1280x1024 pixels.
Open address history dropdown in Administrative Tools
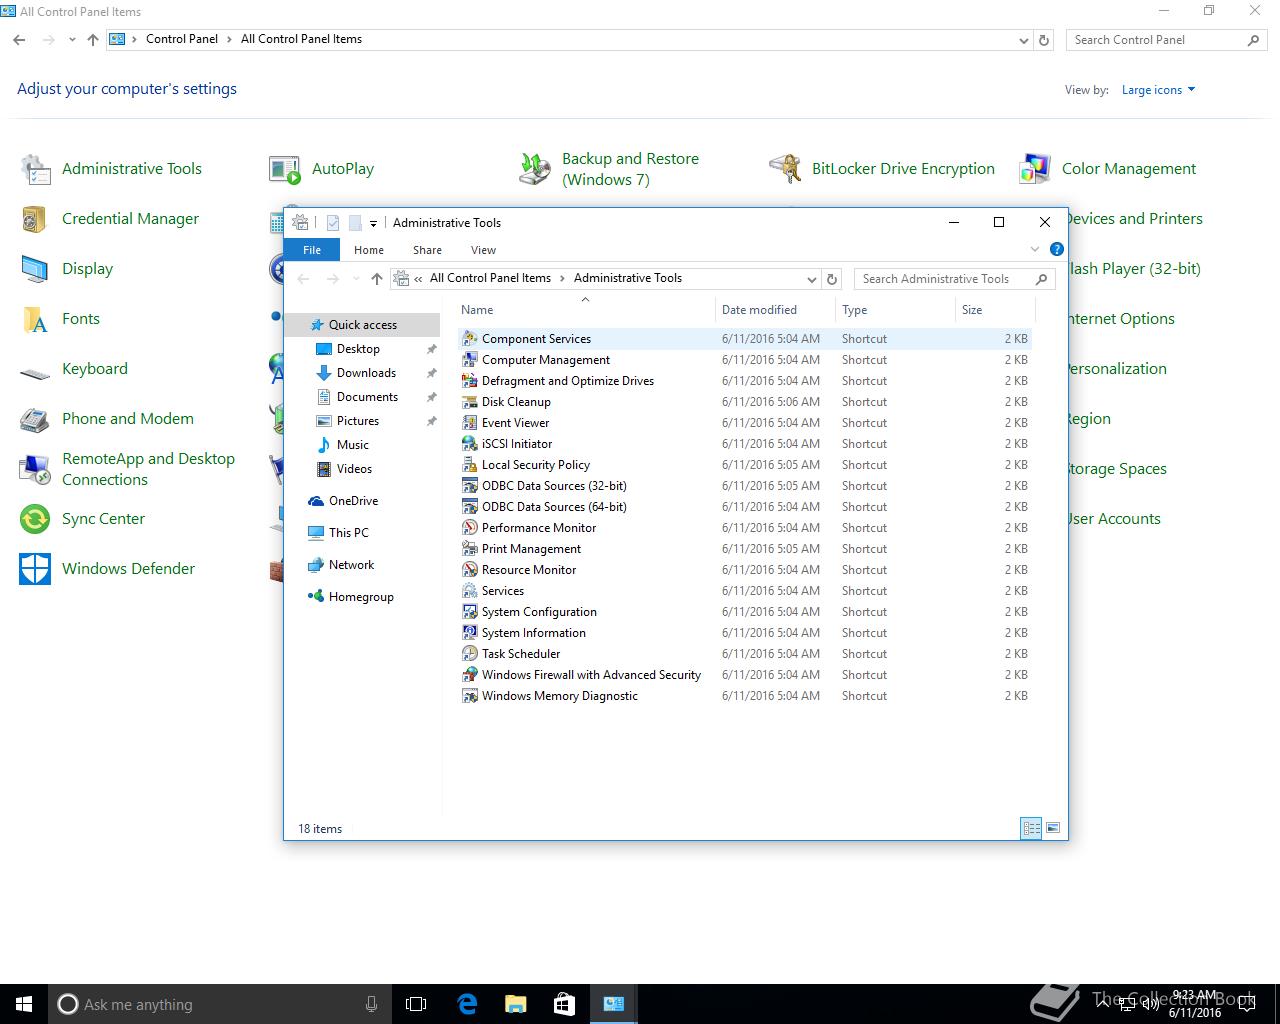(x=811, y=279)
